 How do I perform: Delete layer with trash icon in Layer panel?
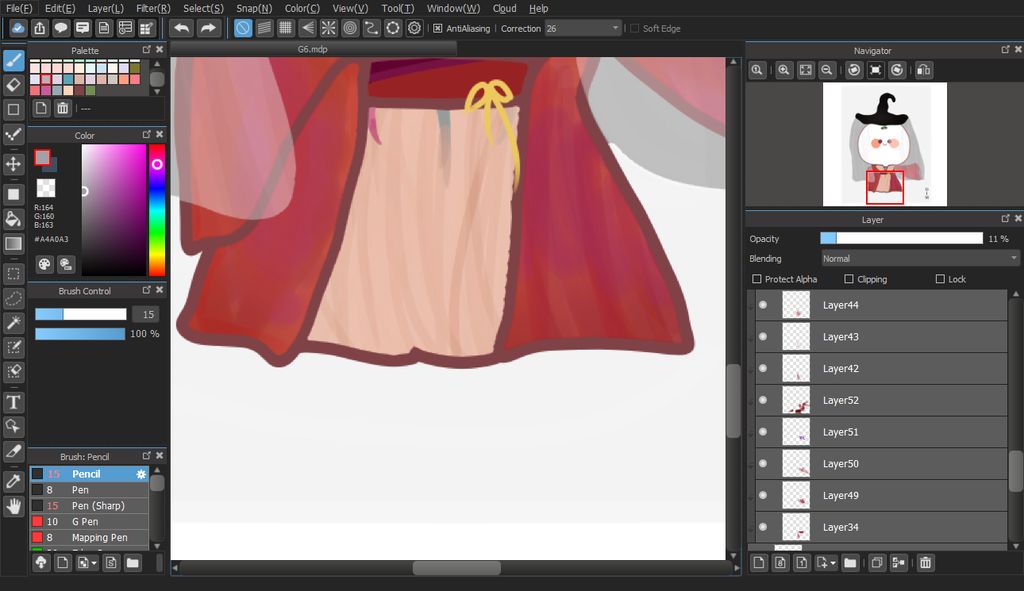(x=925, y=562)
